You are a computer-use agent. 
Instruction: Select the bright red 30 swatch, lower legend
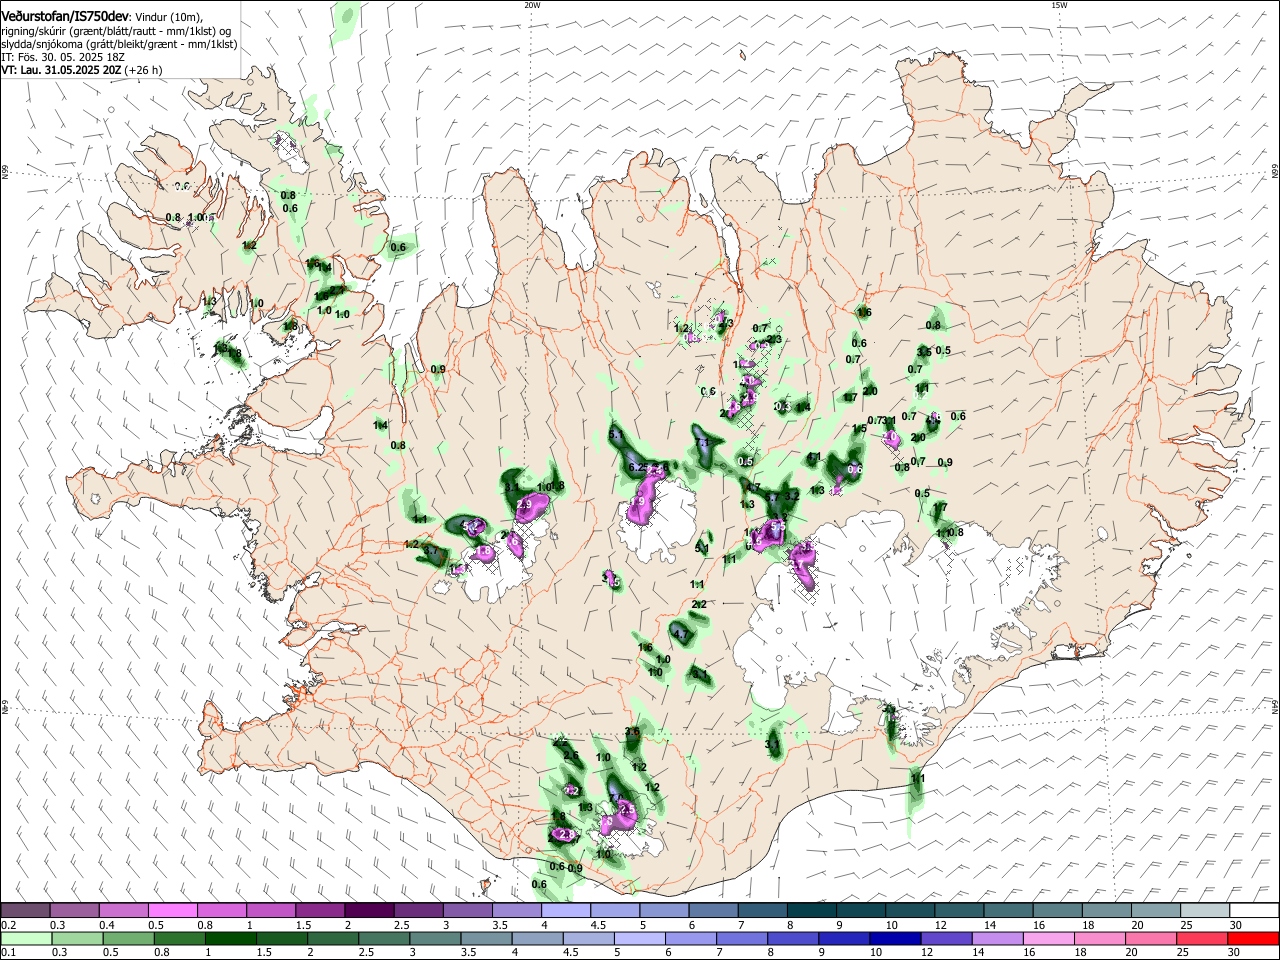[x=1254, y=938]
